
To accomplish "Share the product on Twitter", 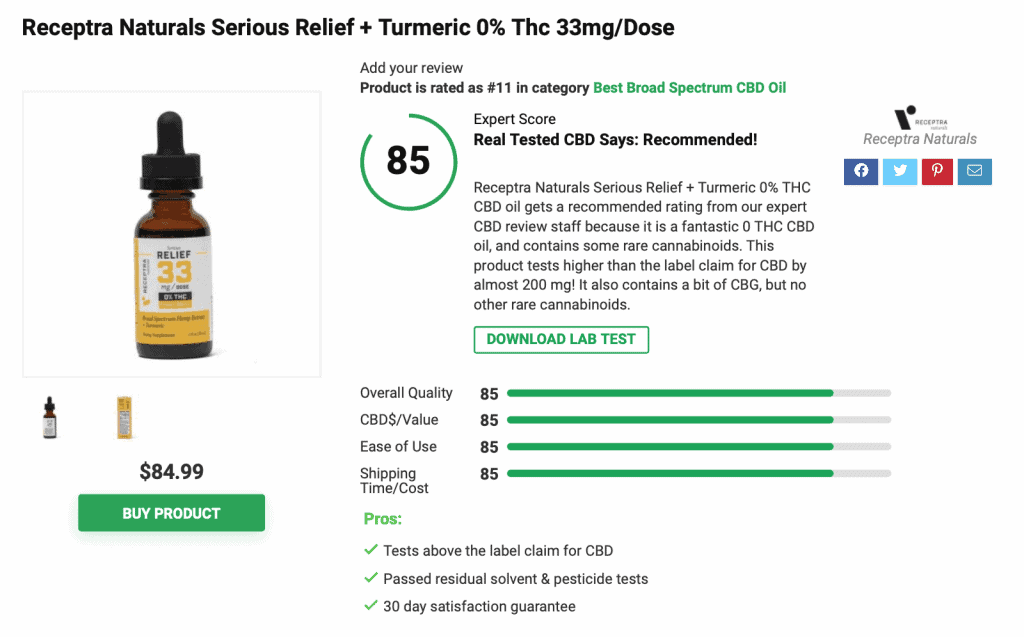I will click(x=898, y=171).
